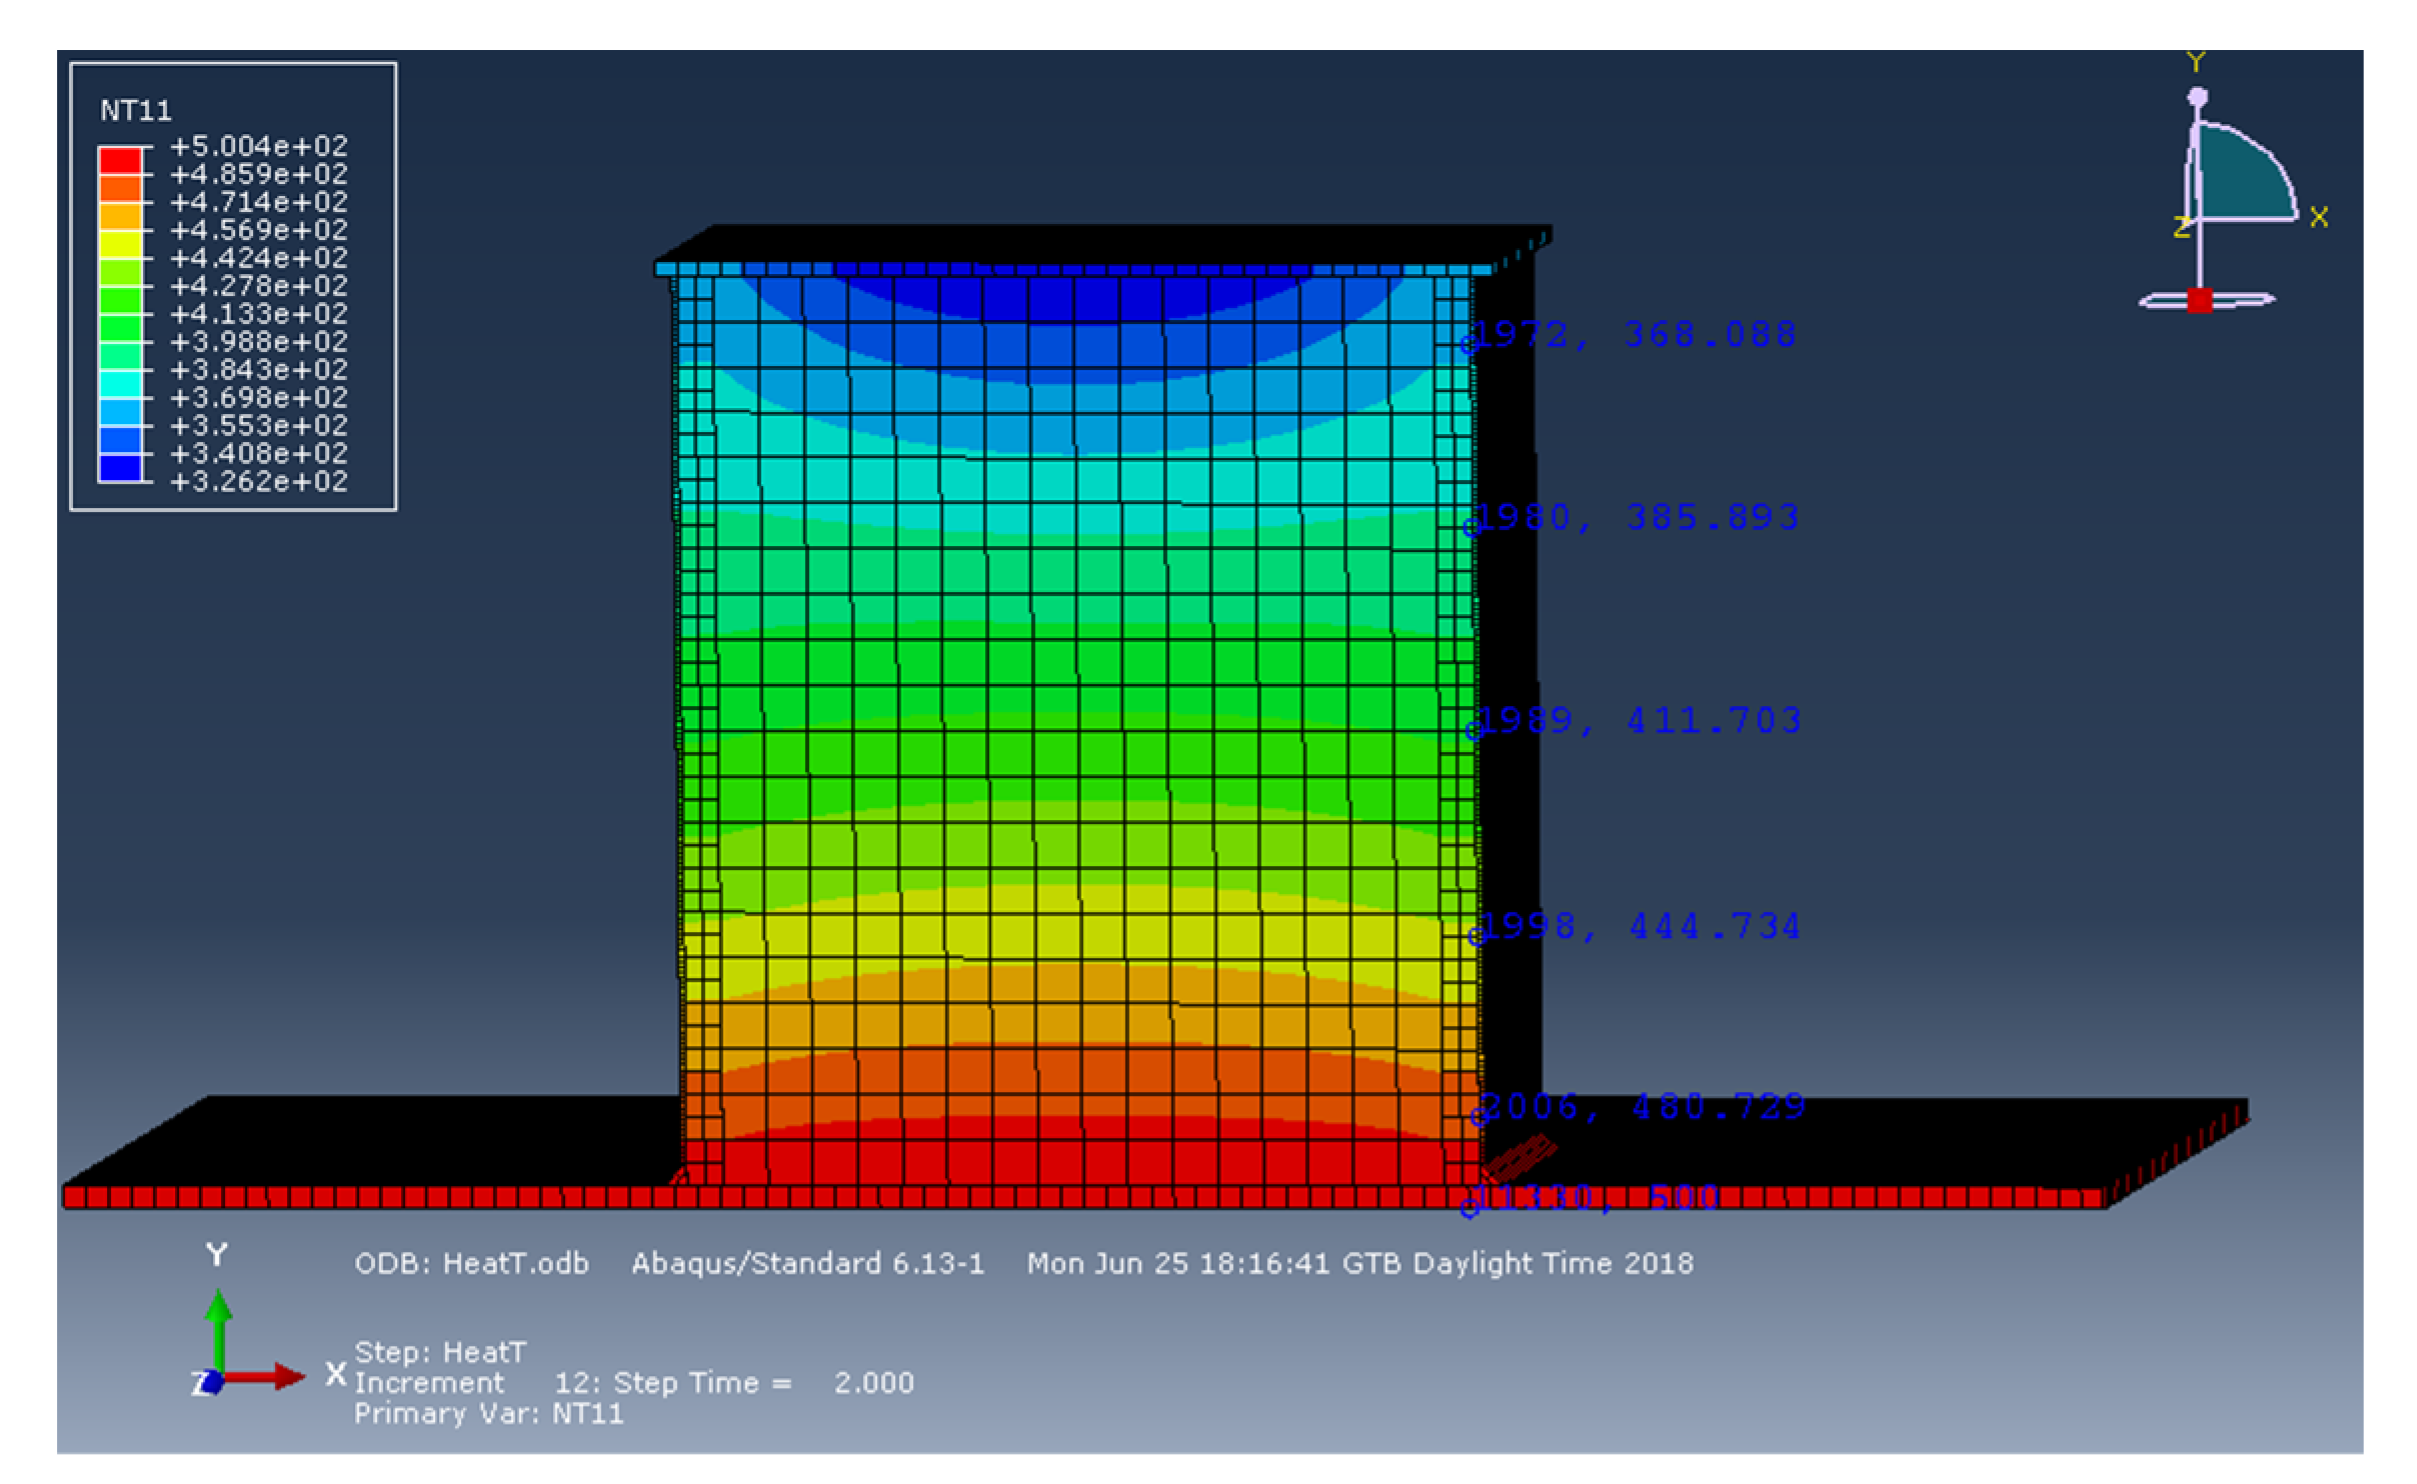Screen dimensions: 2417x1484
Task: Click the X axis label on 3D compass
Action: [2320, 217]
